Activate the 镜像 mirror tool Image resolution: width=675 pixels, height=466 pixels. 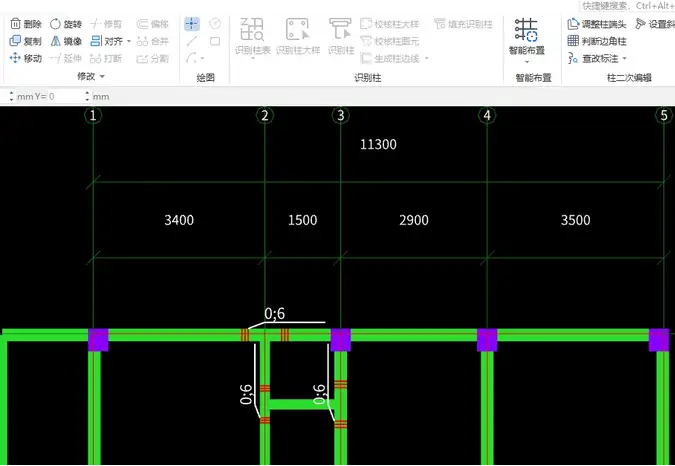(65, 41)
